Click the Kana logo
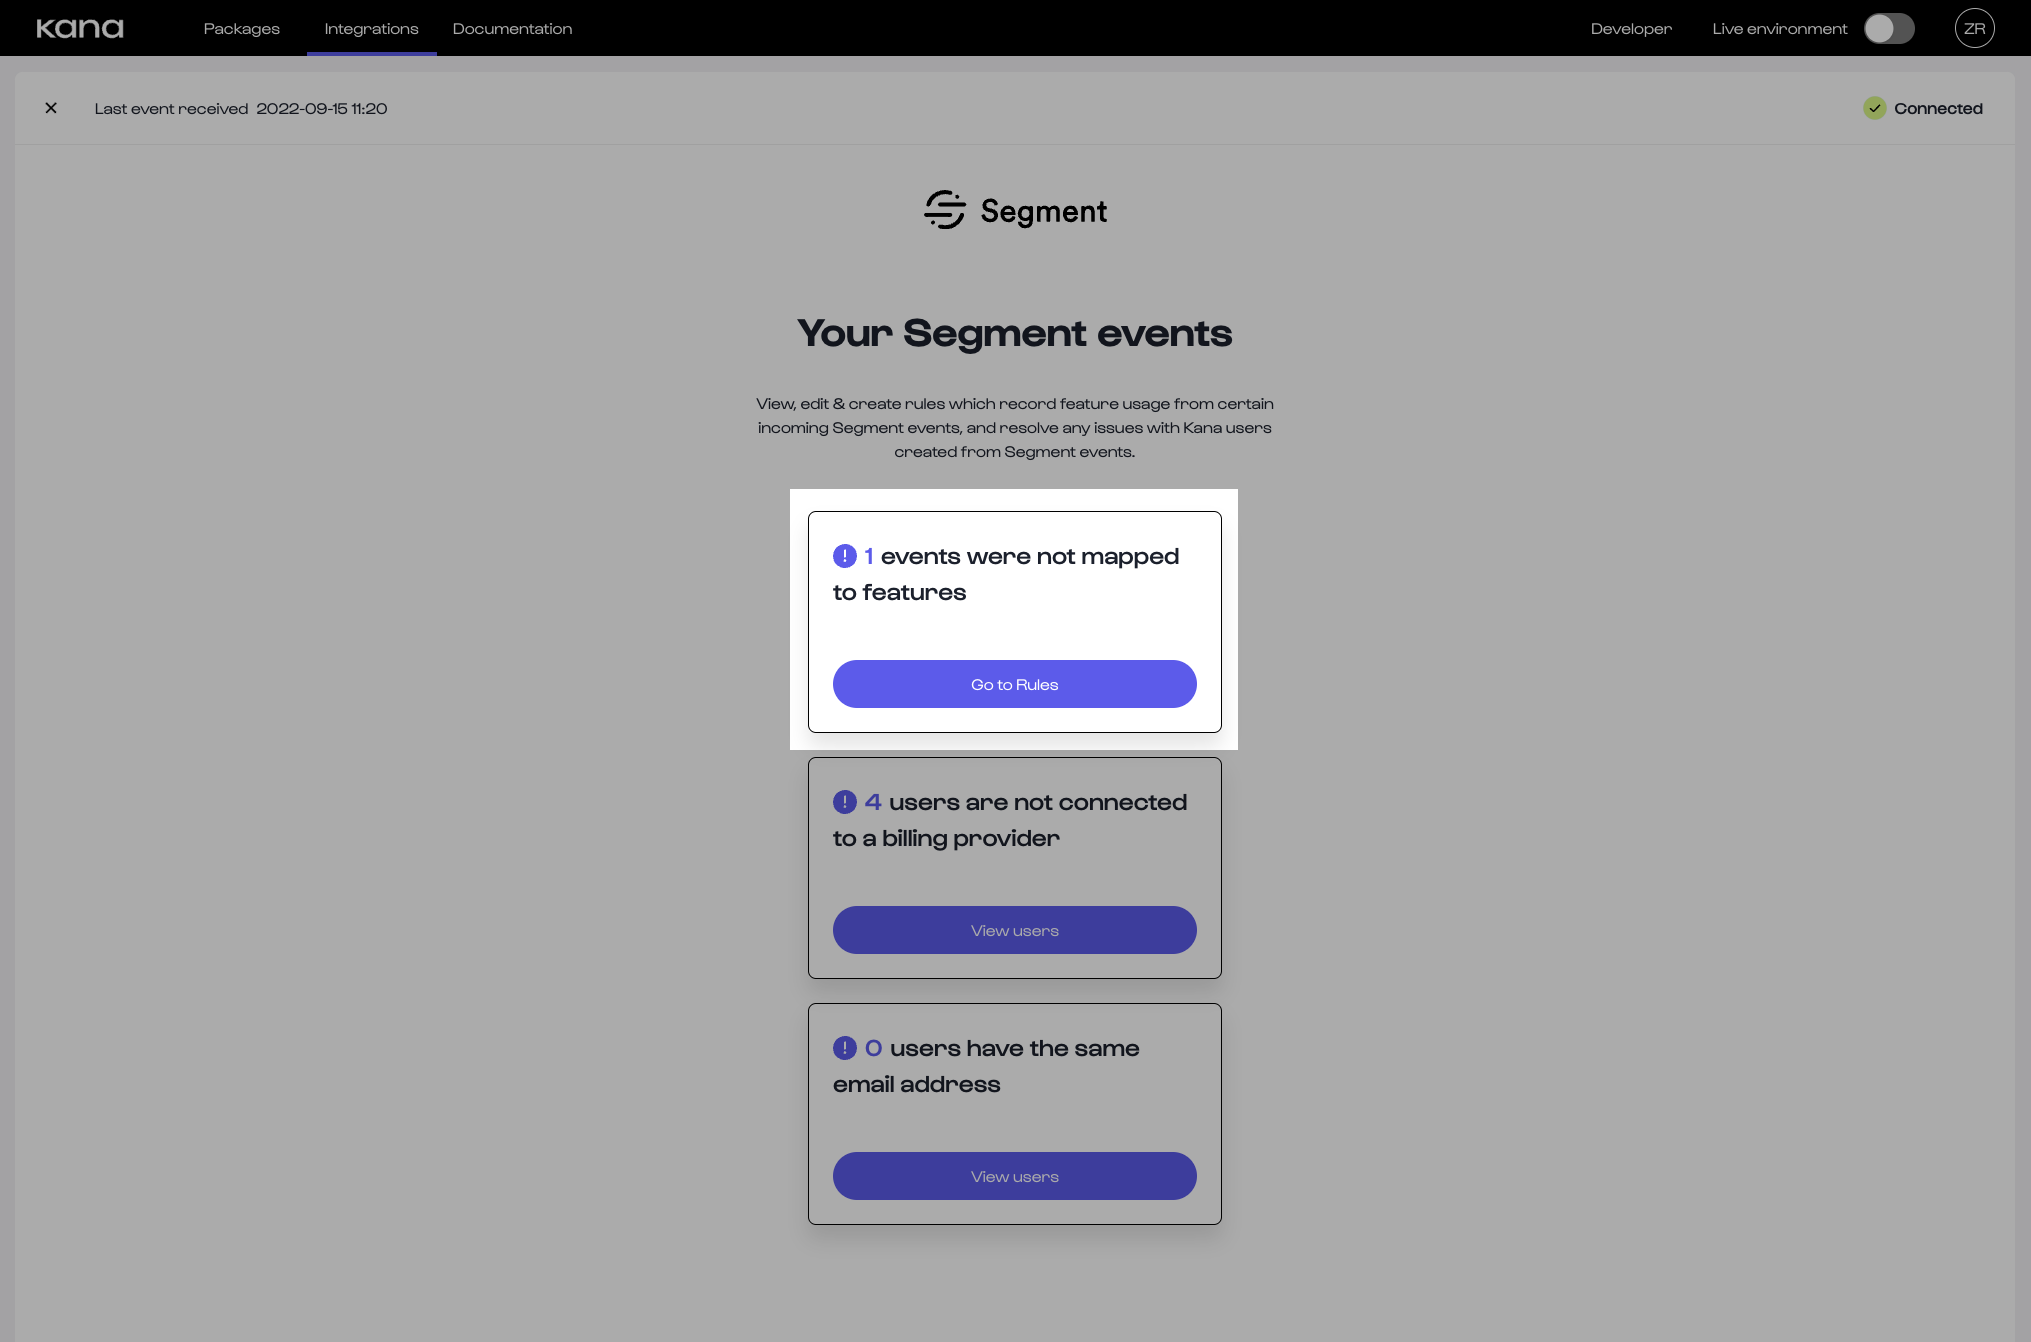 [80, 28]
